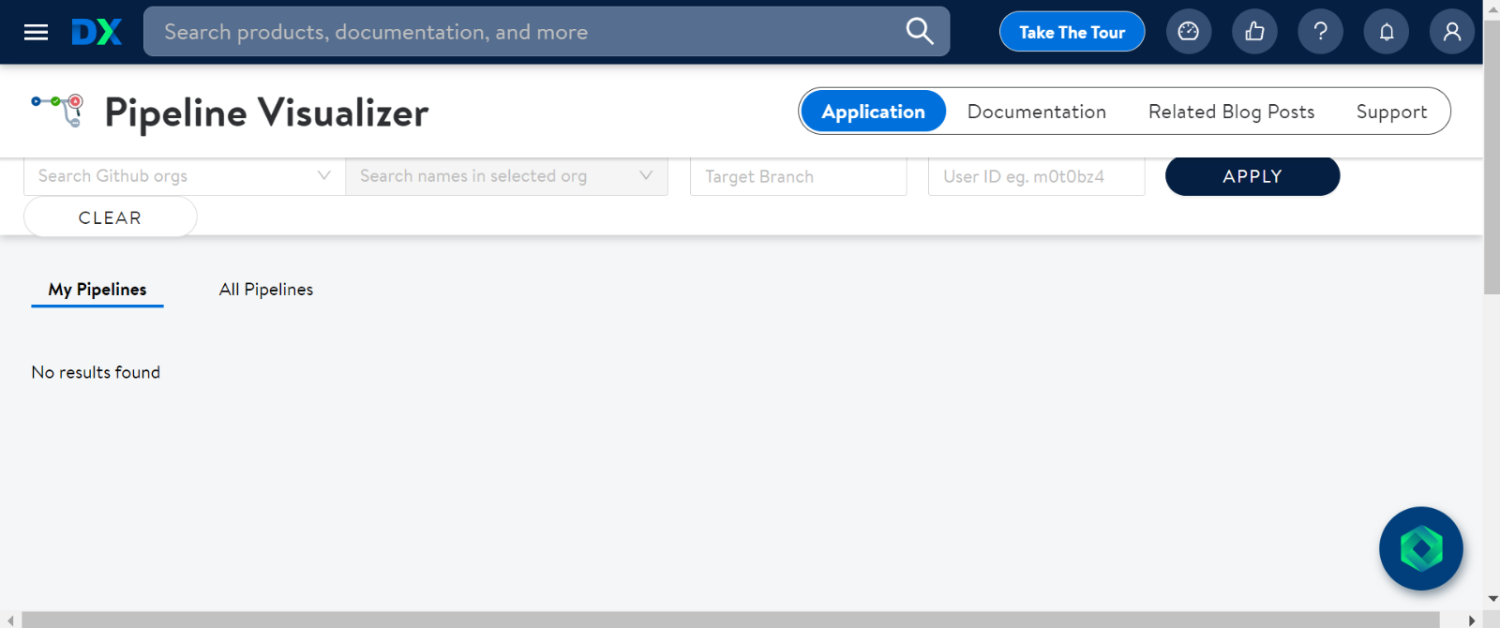Click the search magnifier icon
This screenshot has height=628, width=1500.
click(x=919, y=32)
